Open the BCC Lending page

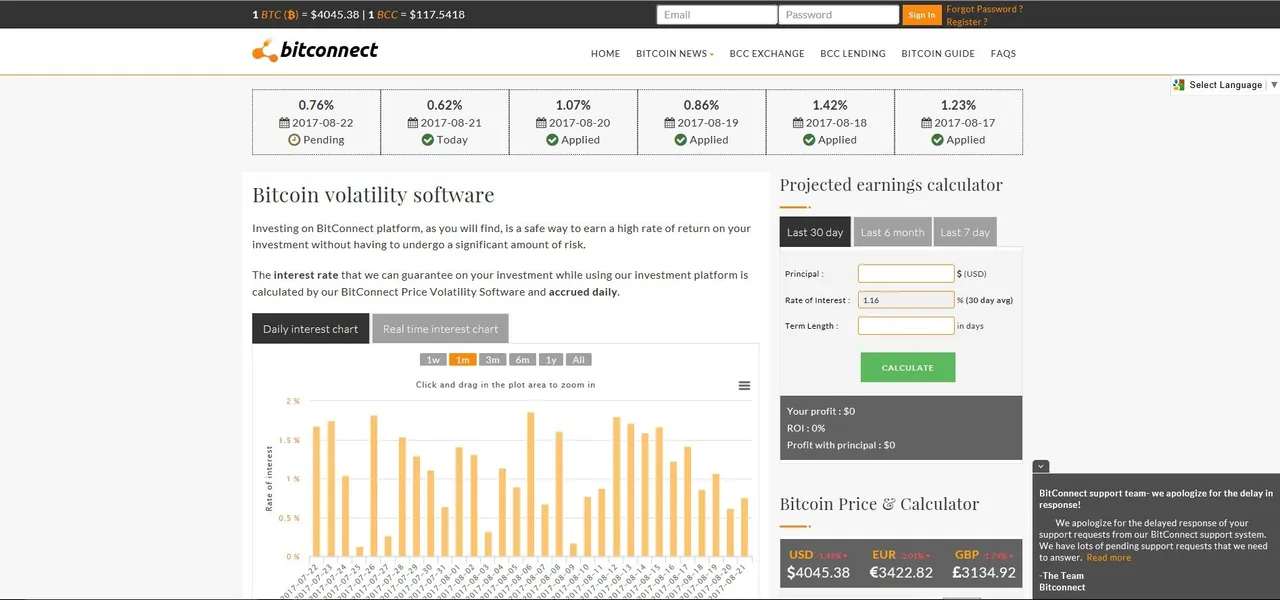point(853,54)
